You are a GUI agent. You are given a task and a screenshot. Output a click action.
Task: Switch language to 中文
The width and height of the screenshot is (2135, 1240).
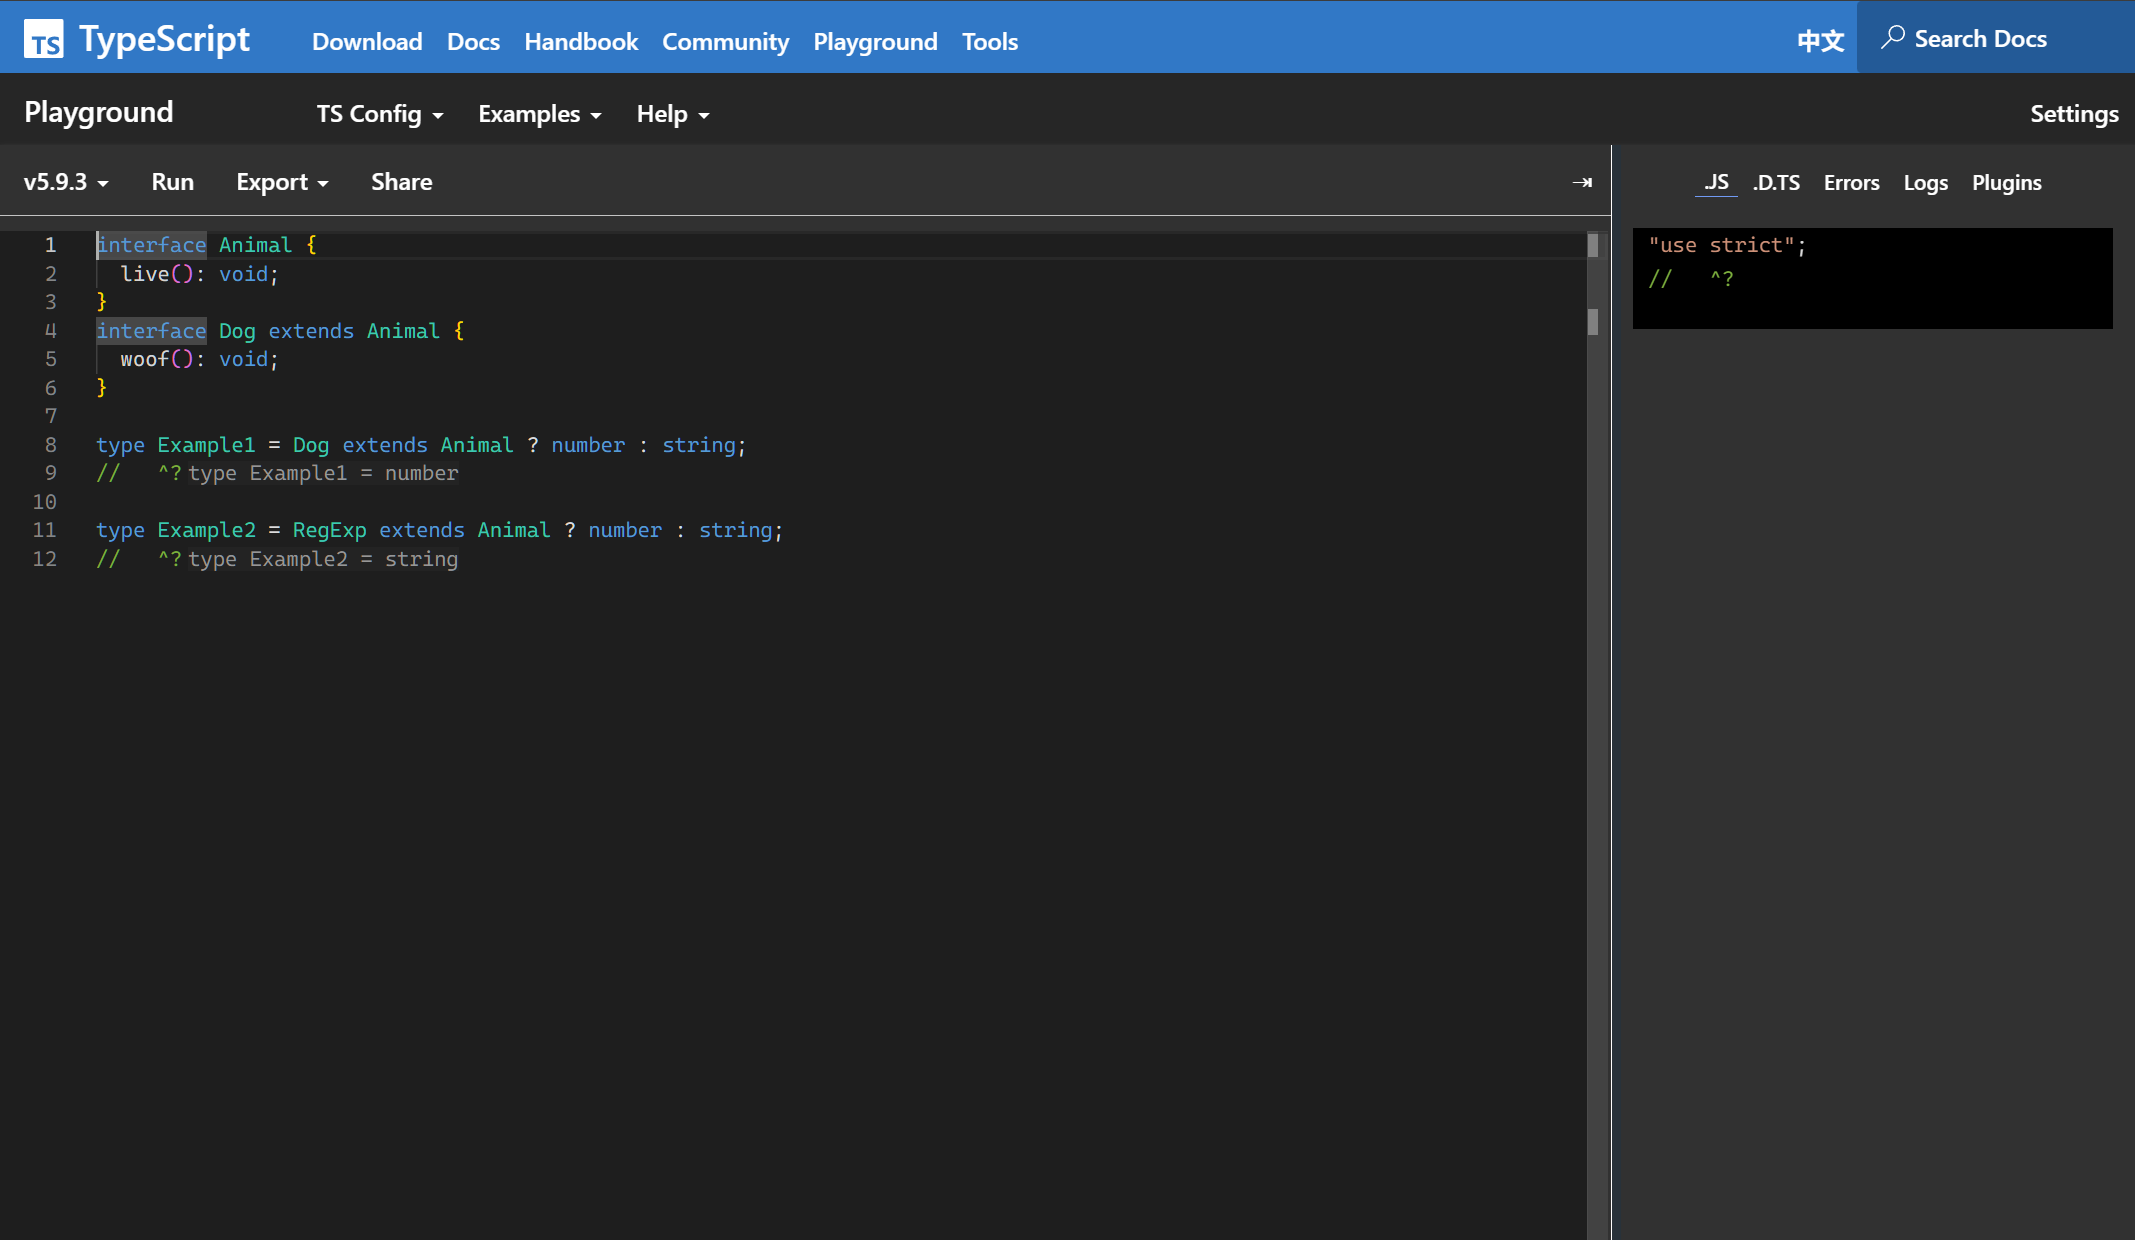(x=1820, y=41)
